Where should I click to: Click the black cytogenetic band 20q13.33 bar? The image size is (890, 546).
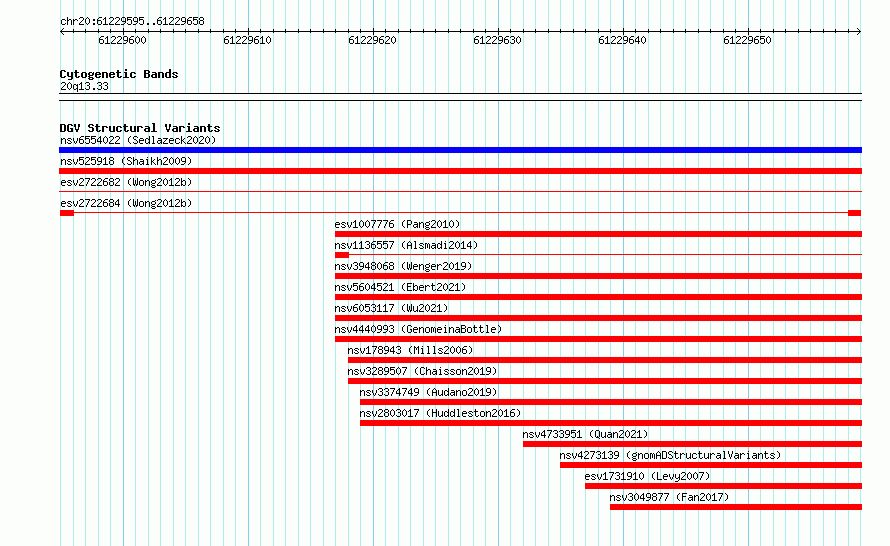460,97
